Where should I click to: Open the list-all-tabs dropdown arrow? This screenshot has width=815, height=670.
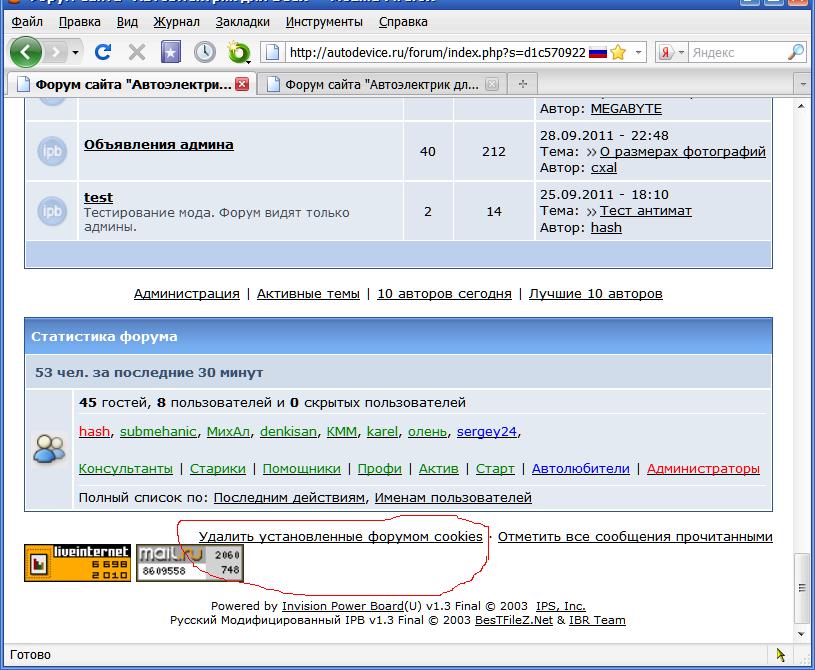point(803,84)
